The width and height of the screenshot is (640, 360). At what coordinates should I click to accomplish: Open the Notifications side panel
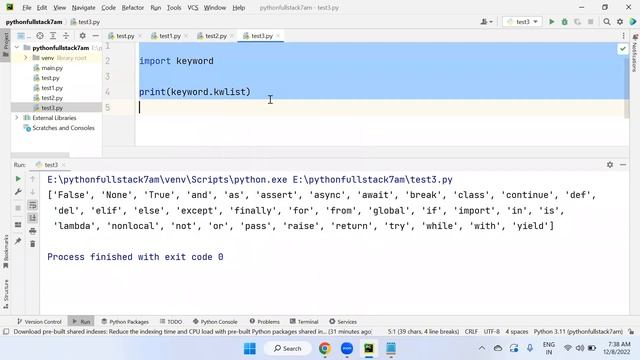click(x=635, y=53)
